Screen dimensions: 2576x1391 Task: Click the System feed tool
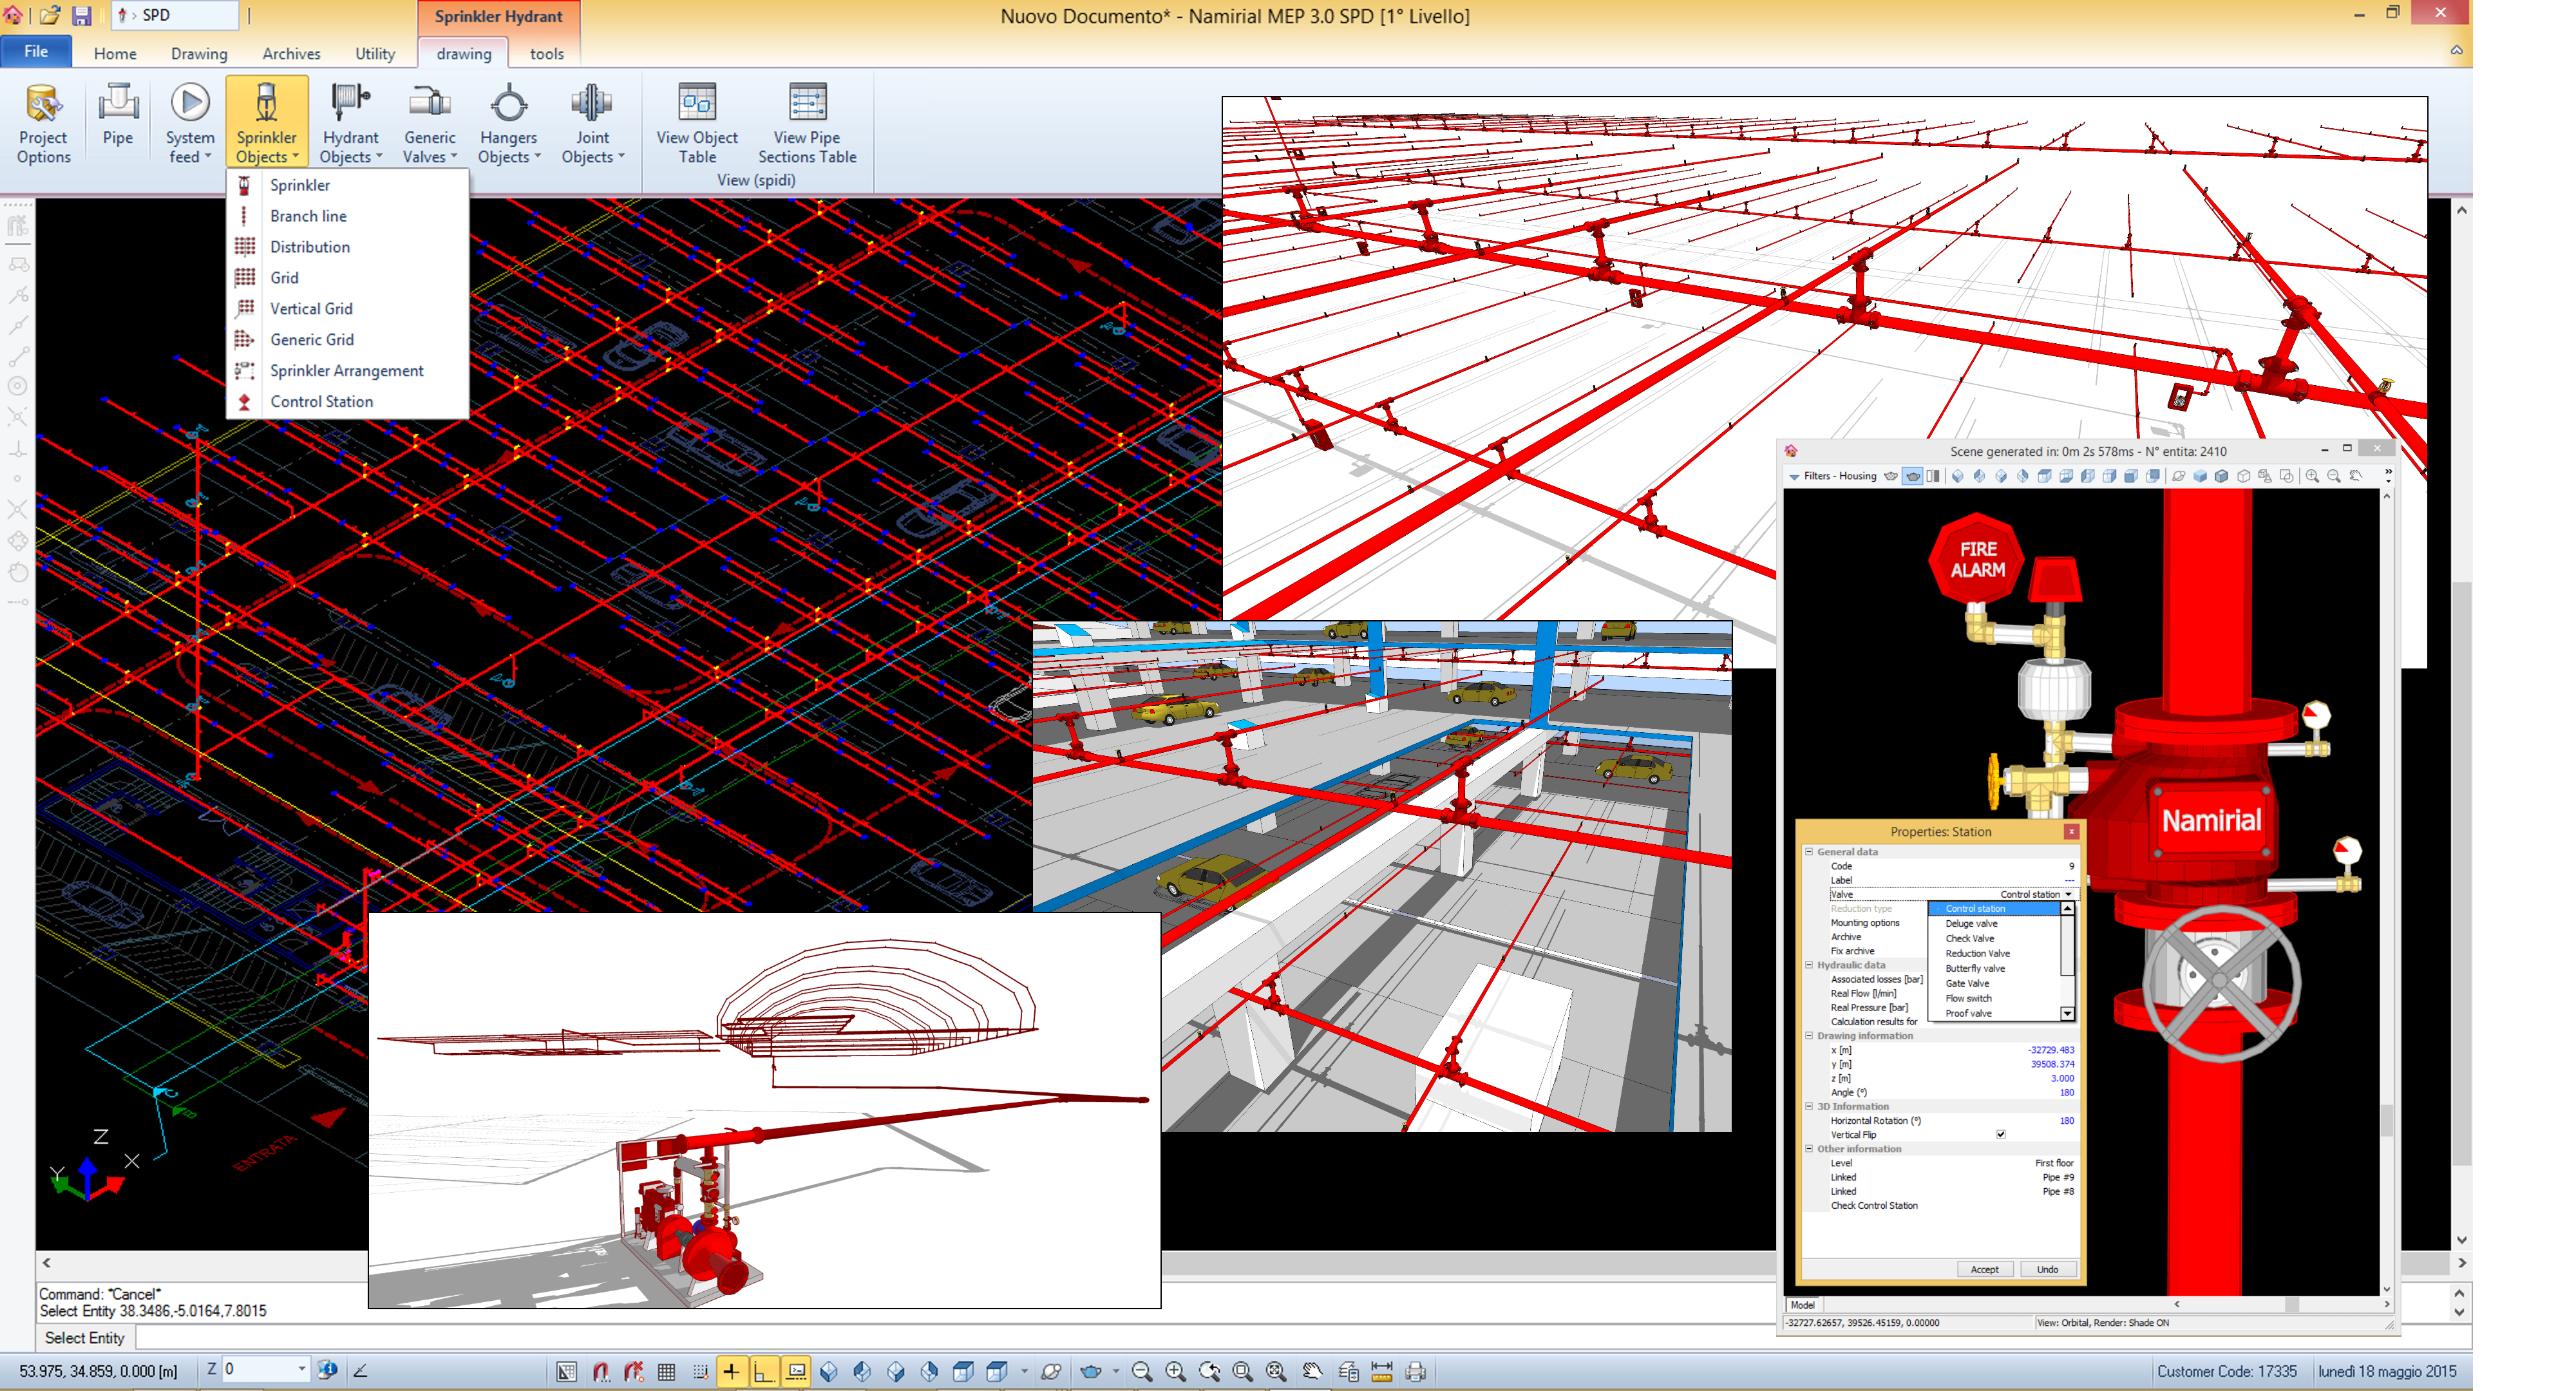(190, 123)
